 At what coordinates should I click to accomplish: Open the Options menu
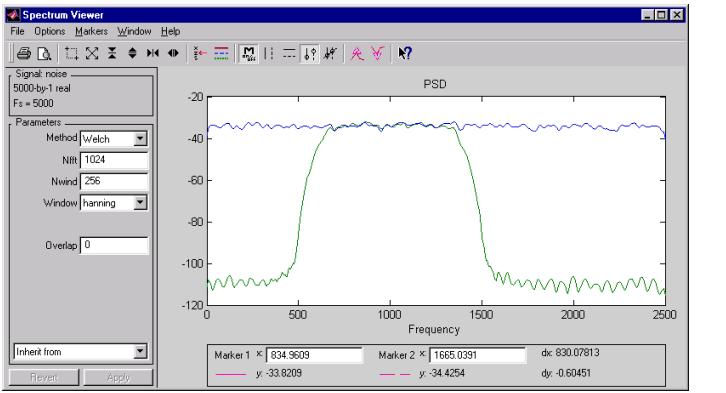pyautogui.click(x=50, y=31)
